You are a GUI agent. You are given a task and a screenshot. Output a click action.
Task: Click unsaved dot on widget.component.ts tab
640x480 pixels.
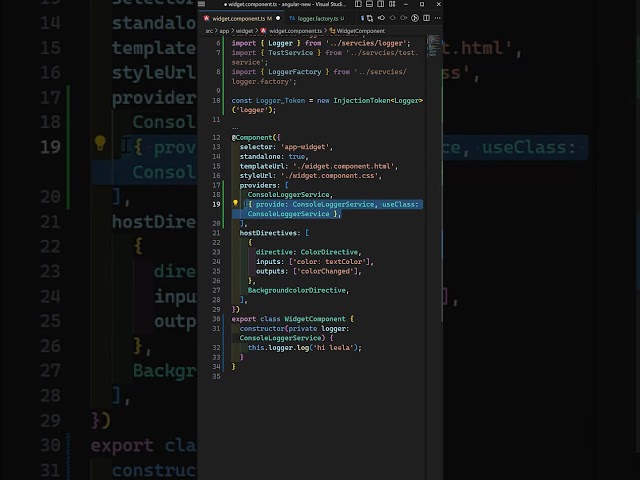(278, 18)
